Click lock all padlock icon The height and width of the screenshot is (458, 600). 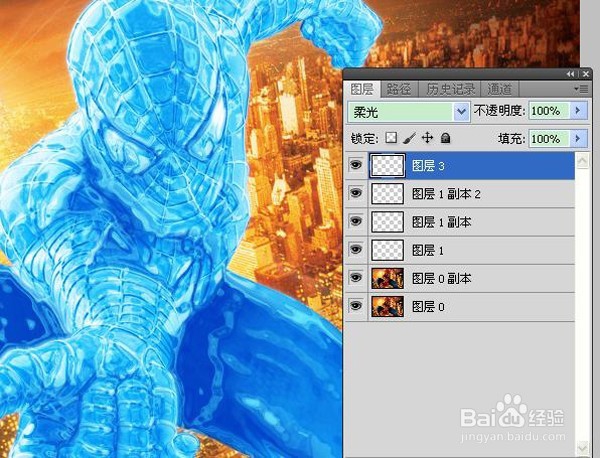point(445,138)
